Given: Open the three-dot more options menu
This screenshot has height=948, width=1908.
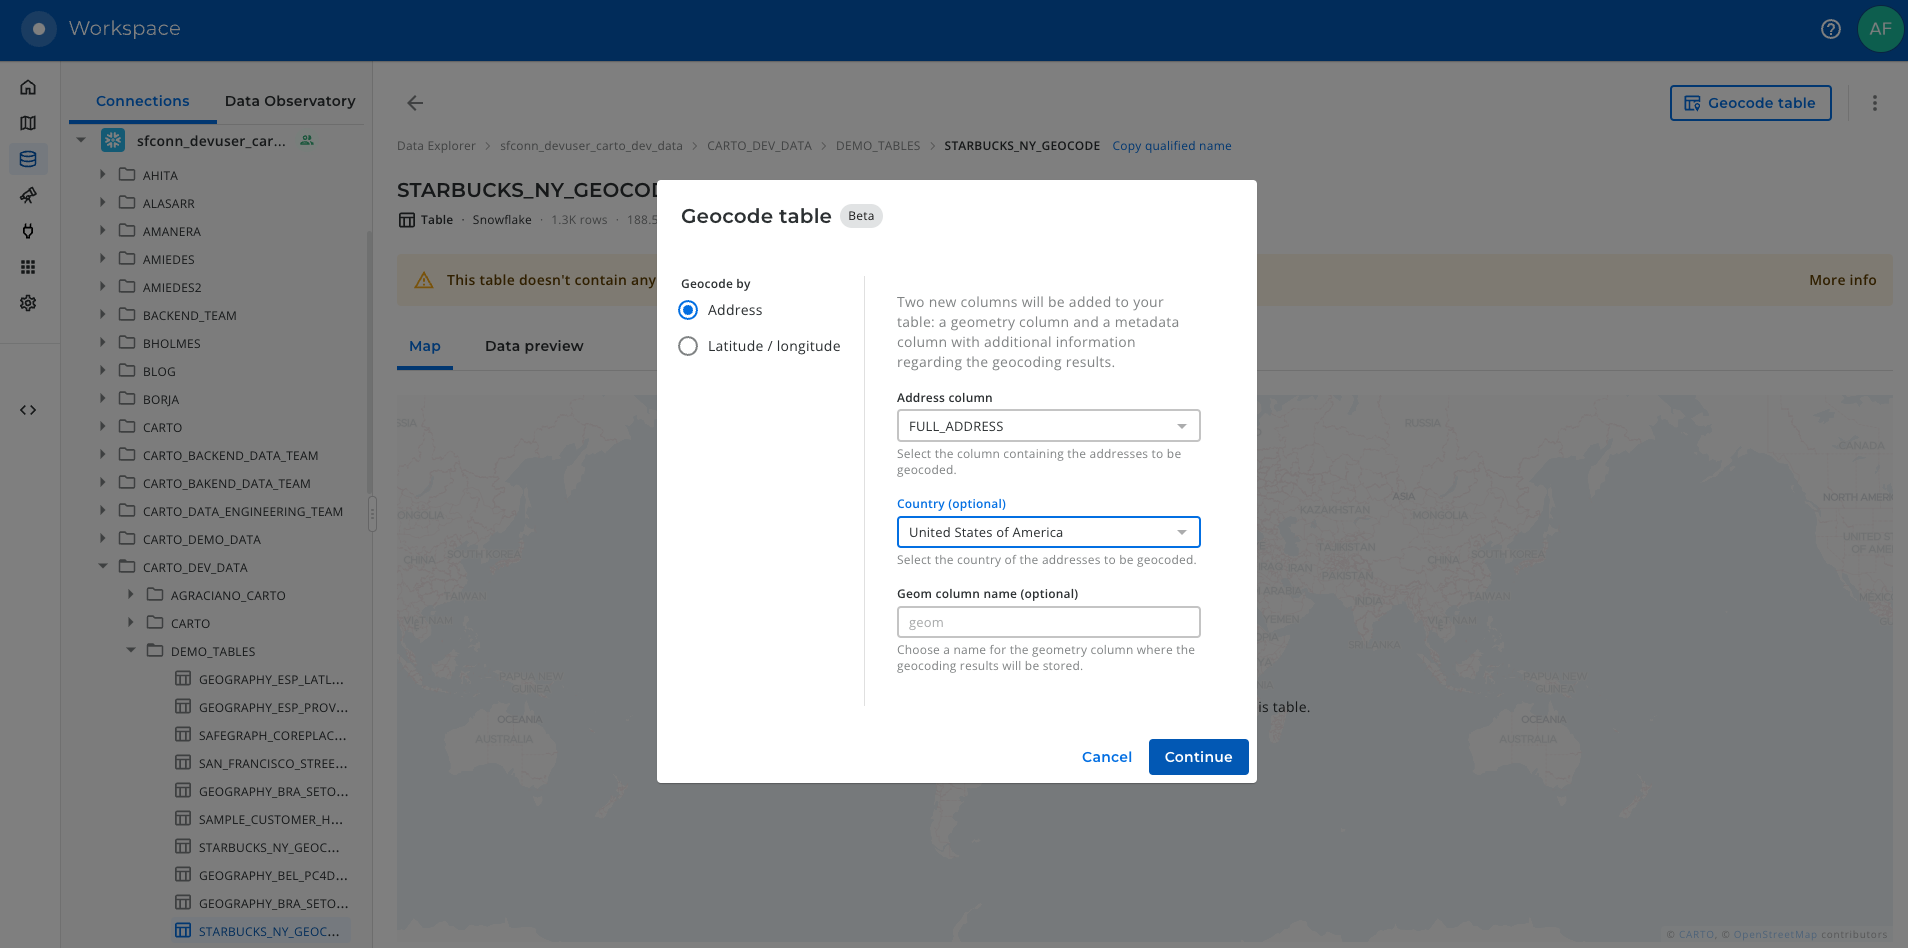Looking at the screenshot, I should click(x=1874, y=103).
